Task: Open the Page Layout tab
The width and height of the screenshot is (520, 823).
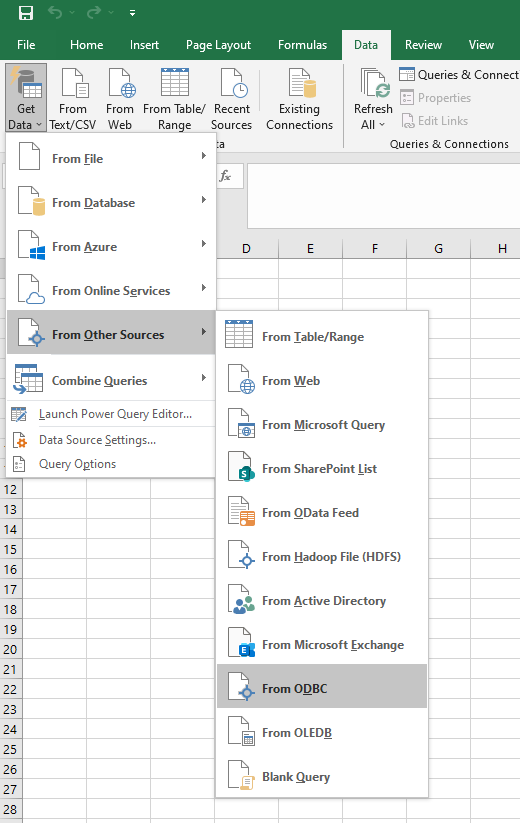Action: tap(218, 45)
